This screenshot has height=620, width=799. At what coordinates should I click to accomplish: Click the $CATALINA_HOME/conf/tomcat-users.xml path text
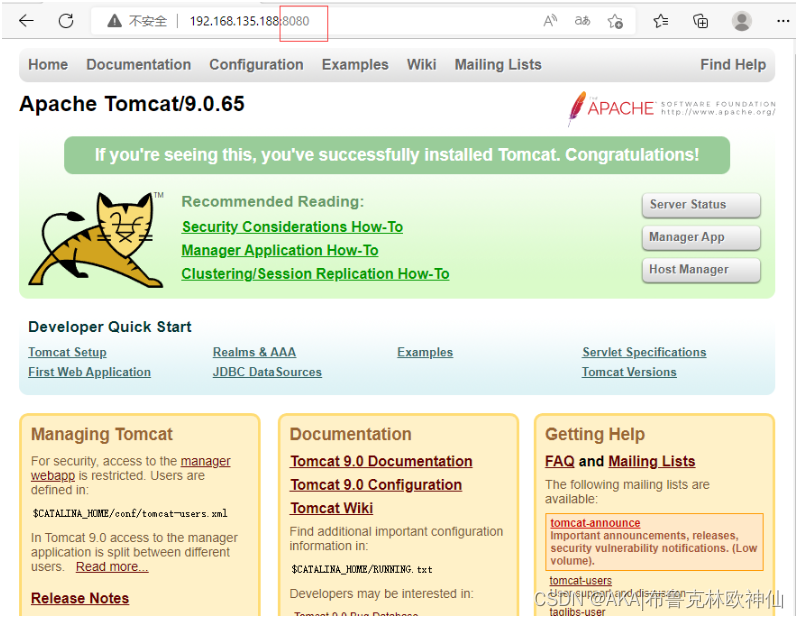[130, 514]
